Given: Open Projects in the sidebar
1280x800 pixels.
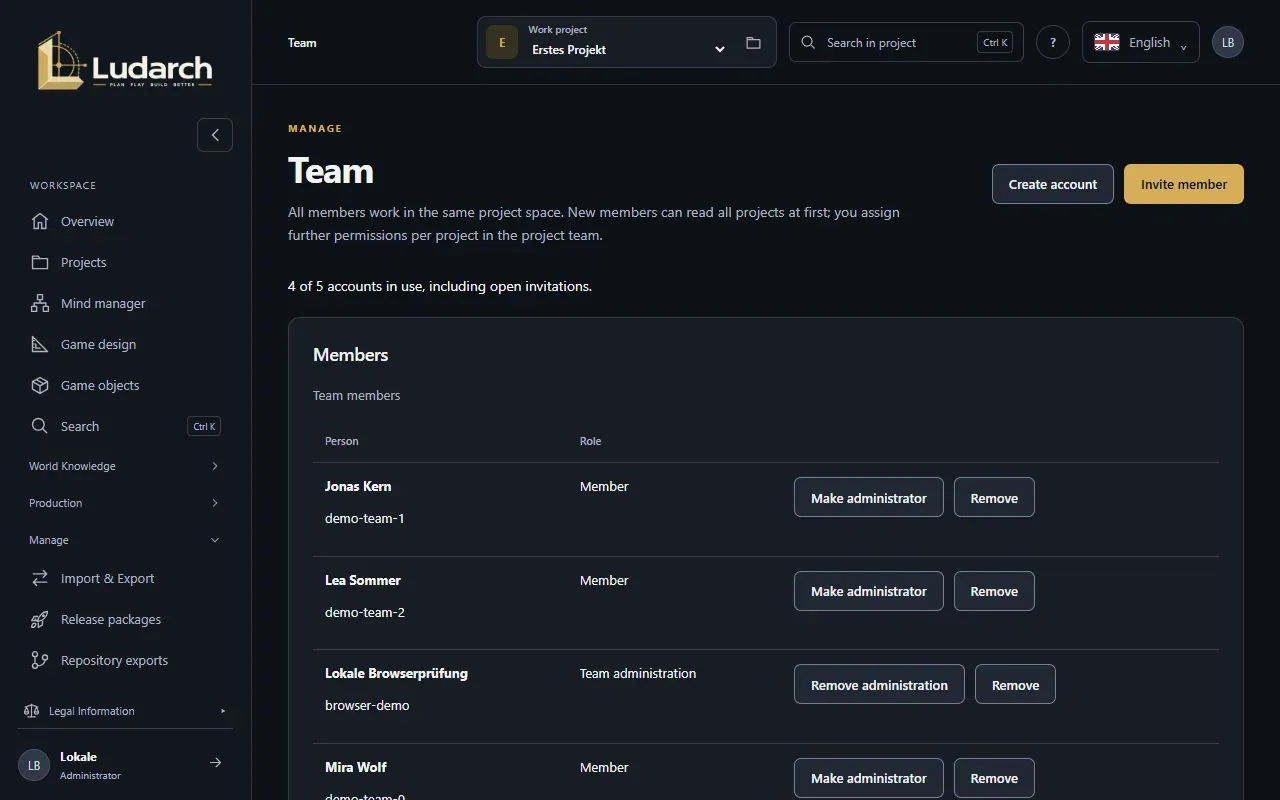Looking at the screenshot, I should coord(125,262).
